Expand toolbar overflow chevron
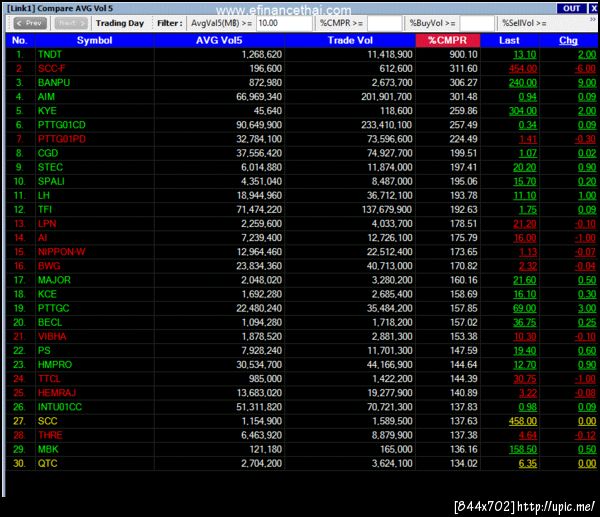The width and height of the screenshot is (600, 517). (x=593, y=19)
